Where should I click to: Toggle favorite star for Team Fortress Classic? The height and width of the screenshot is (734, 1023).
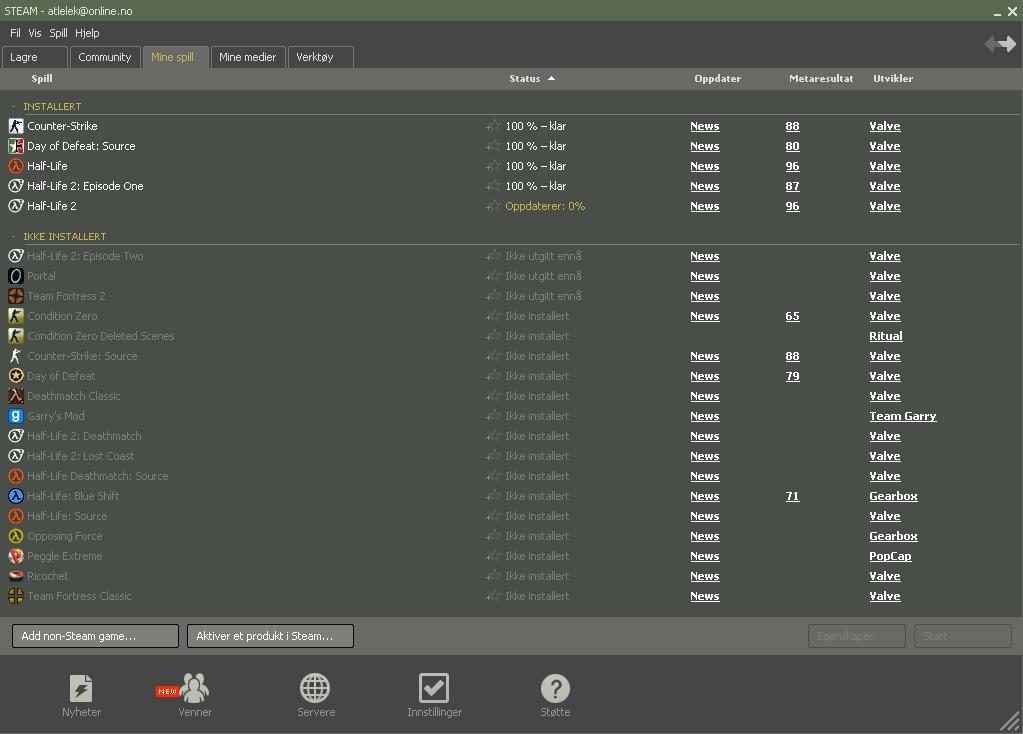pos(493,596)
